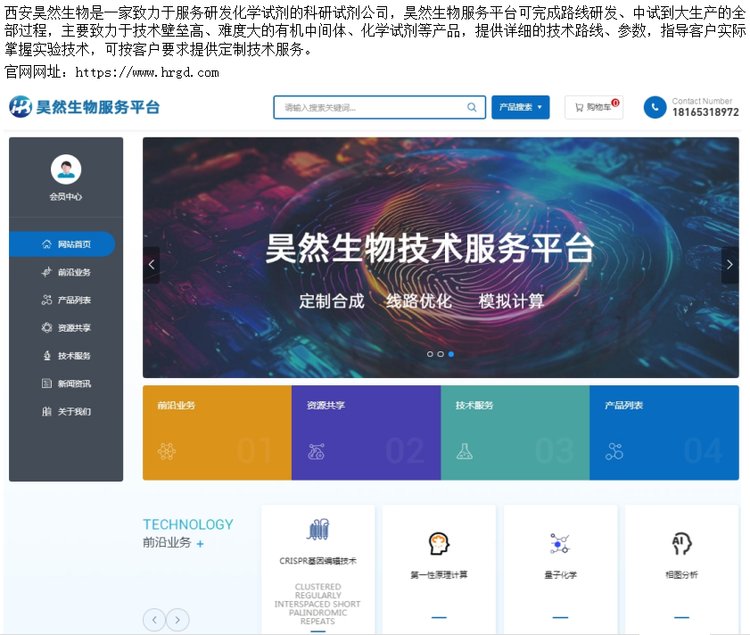Click the search keyword input field
The height and width of the screenshot is (635, 750).
[x=370, y=108]
